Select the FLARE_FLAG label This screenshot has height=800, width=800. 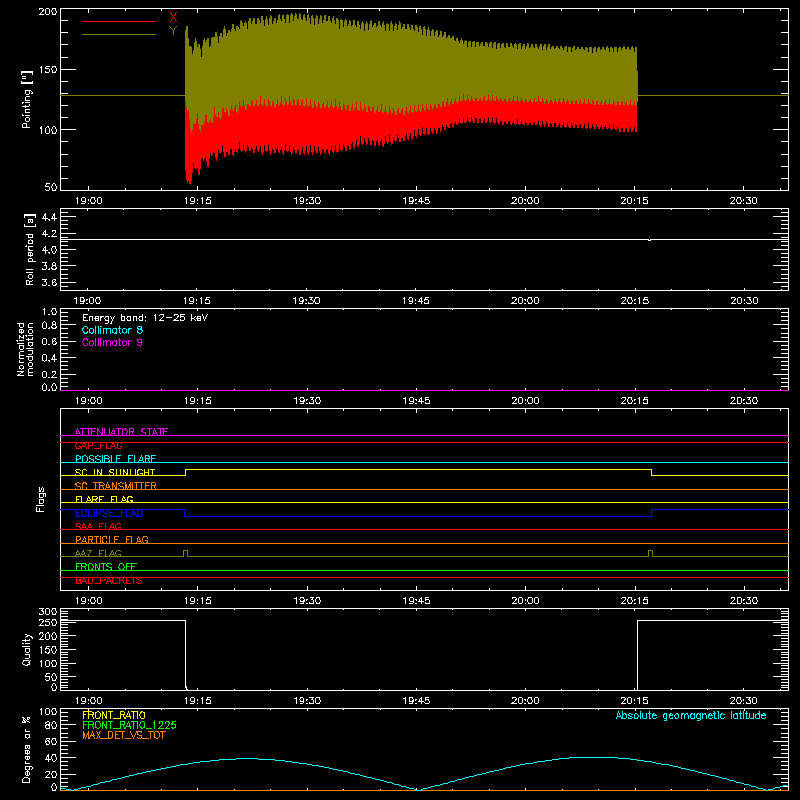pyautogui.click(x=104, y=499)
